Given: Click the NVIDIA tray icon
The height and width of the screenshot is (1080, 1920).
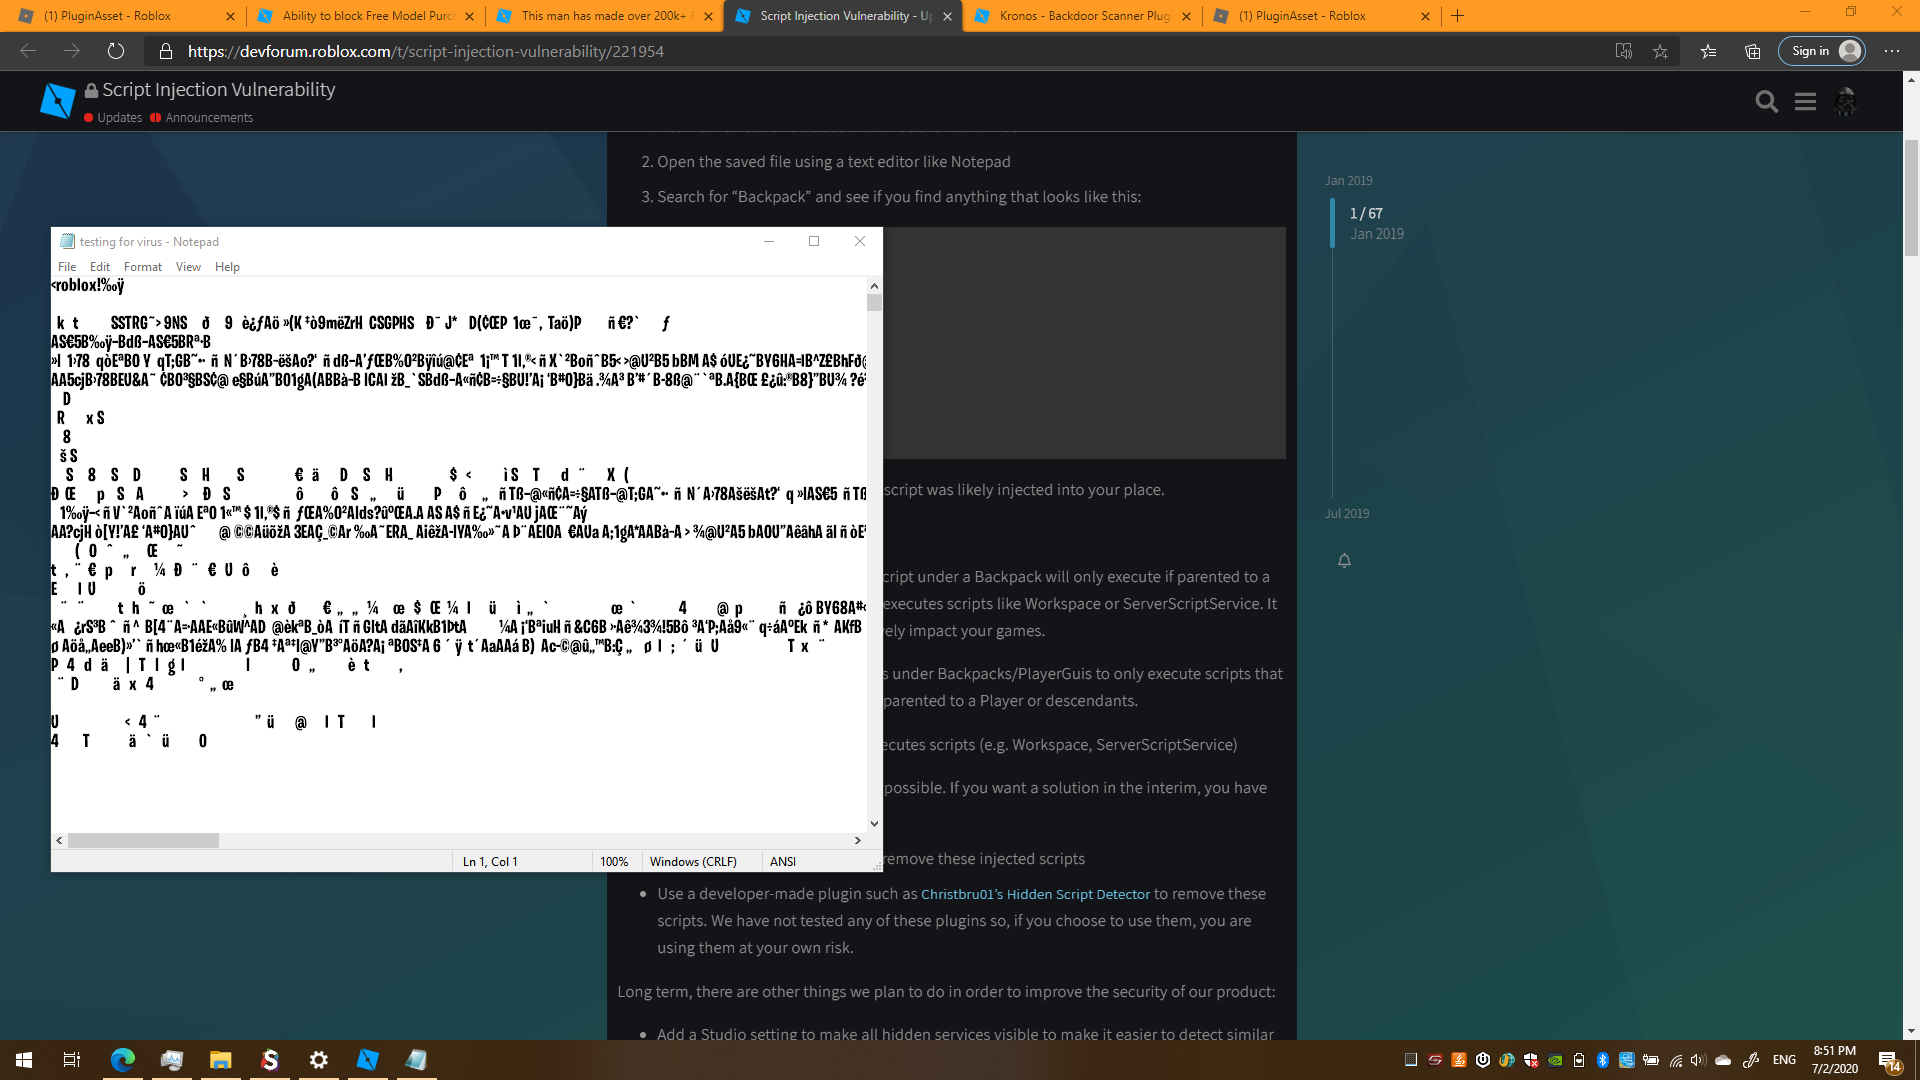Looking at the screenshot, I should 1555,1060.
